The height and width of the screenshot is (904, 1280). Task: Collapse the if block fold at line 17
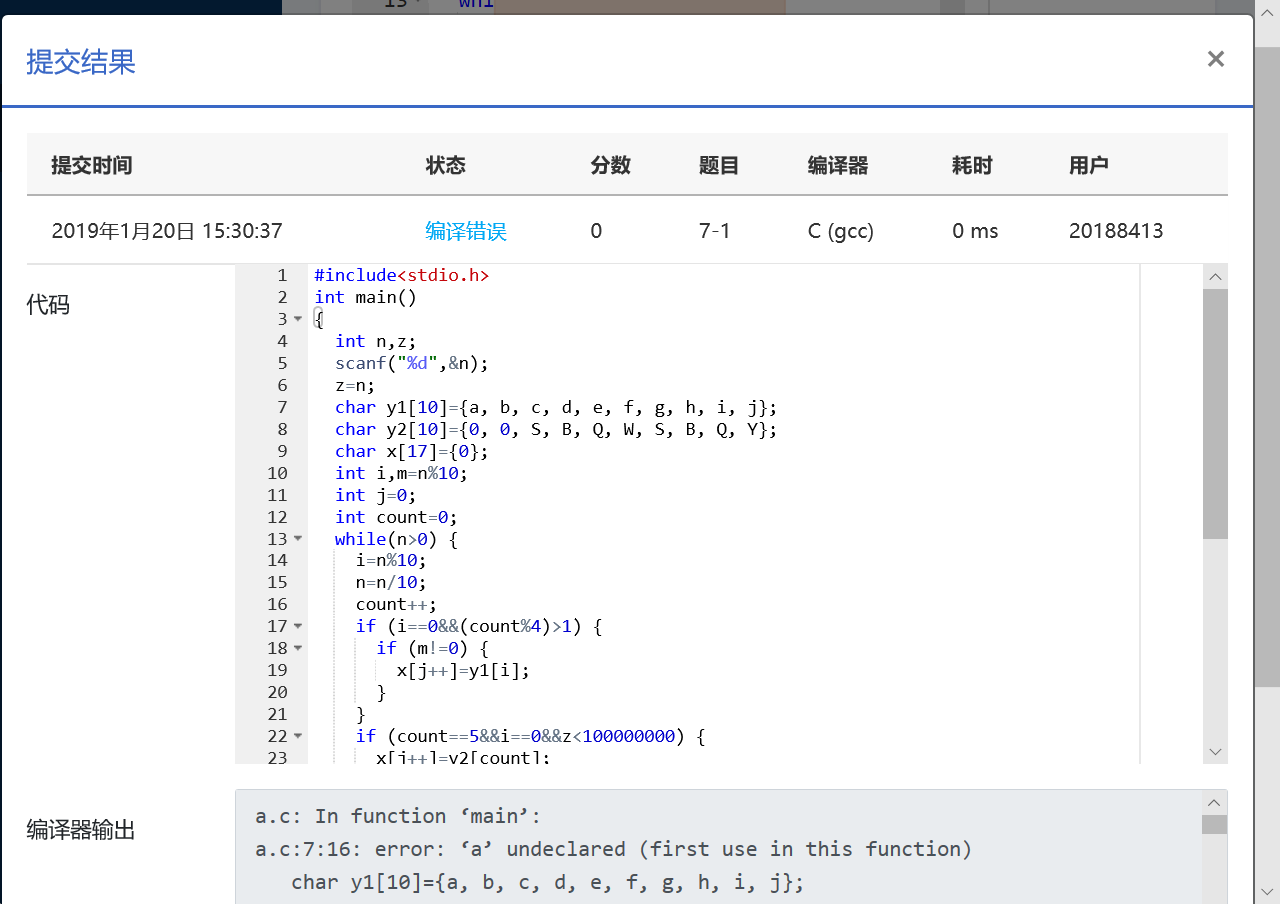point(297,626)
